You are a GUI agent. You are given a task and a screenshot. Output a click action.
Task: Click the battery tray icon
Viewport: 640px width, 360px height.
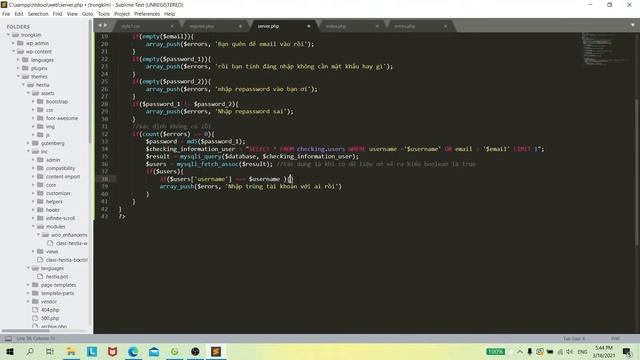[x=550, y=351]
